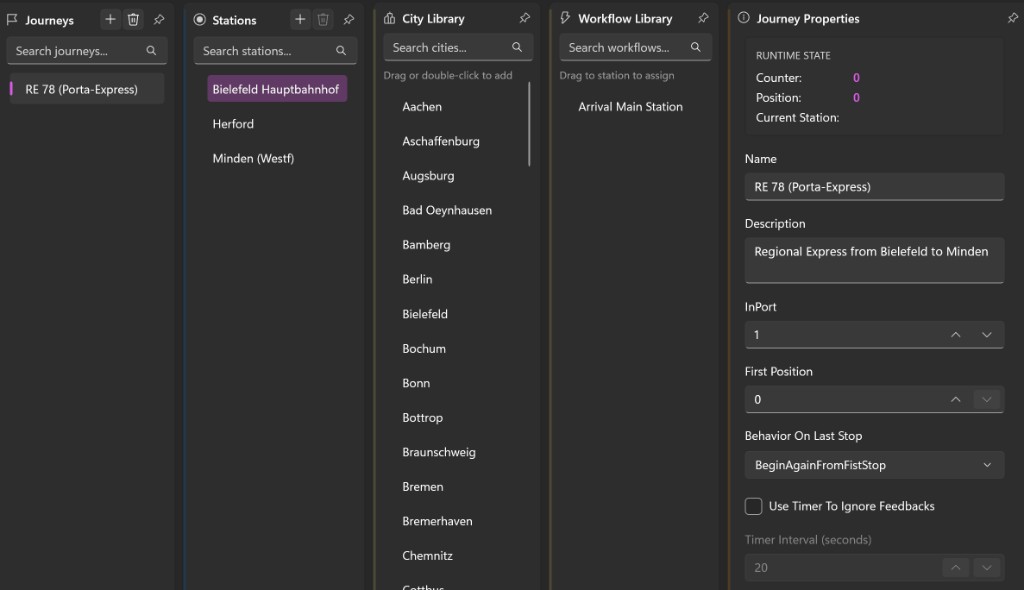Click the Journeys flag icon

coord(12,20)
